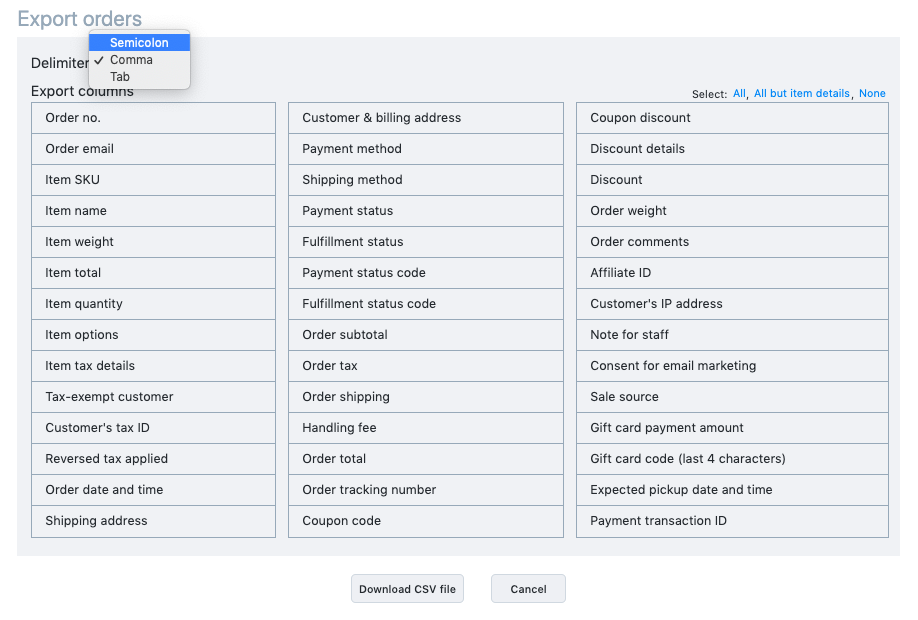Toggle the Fulfillment status code column

click(x=426, y=304)
